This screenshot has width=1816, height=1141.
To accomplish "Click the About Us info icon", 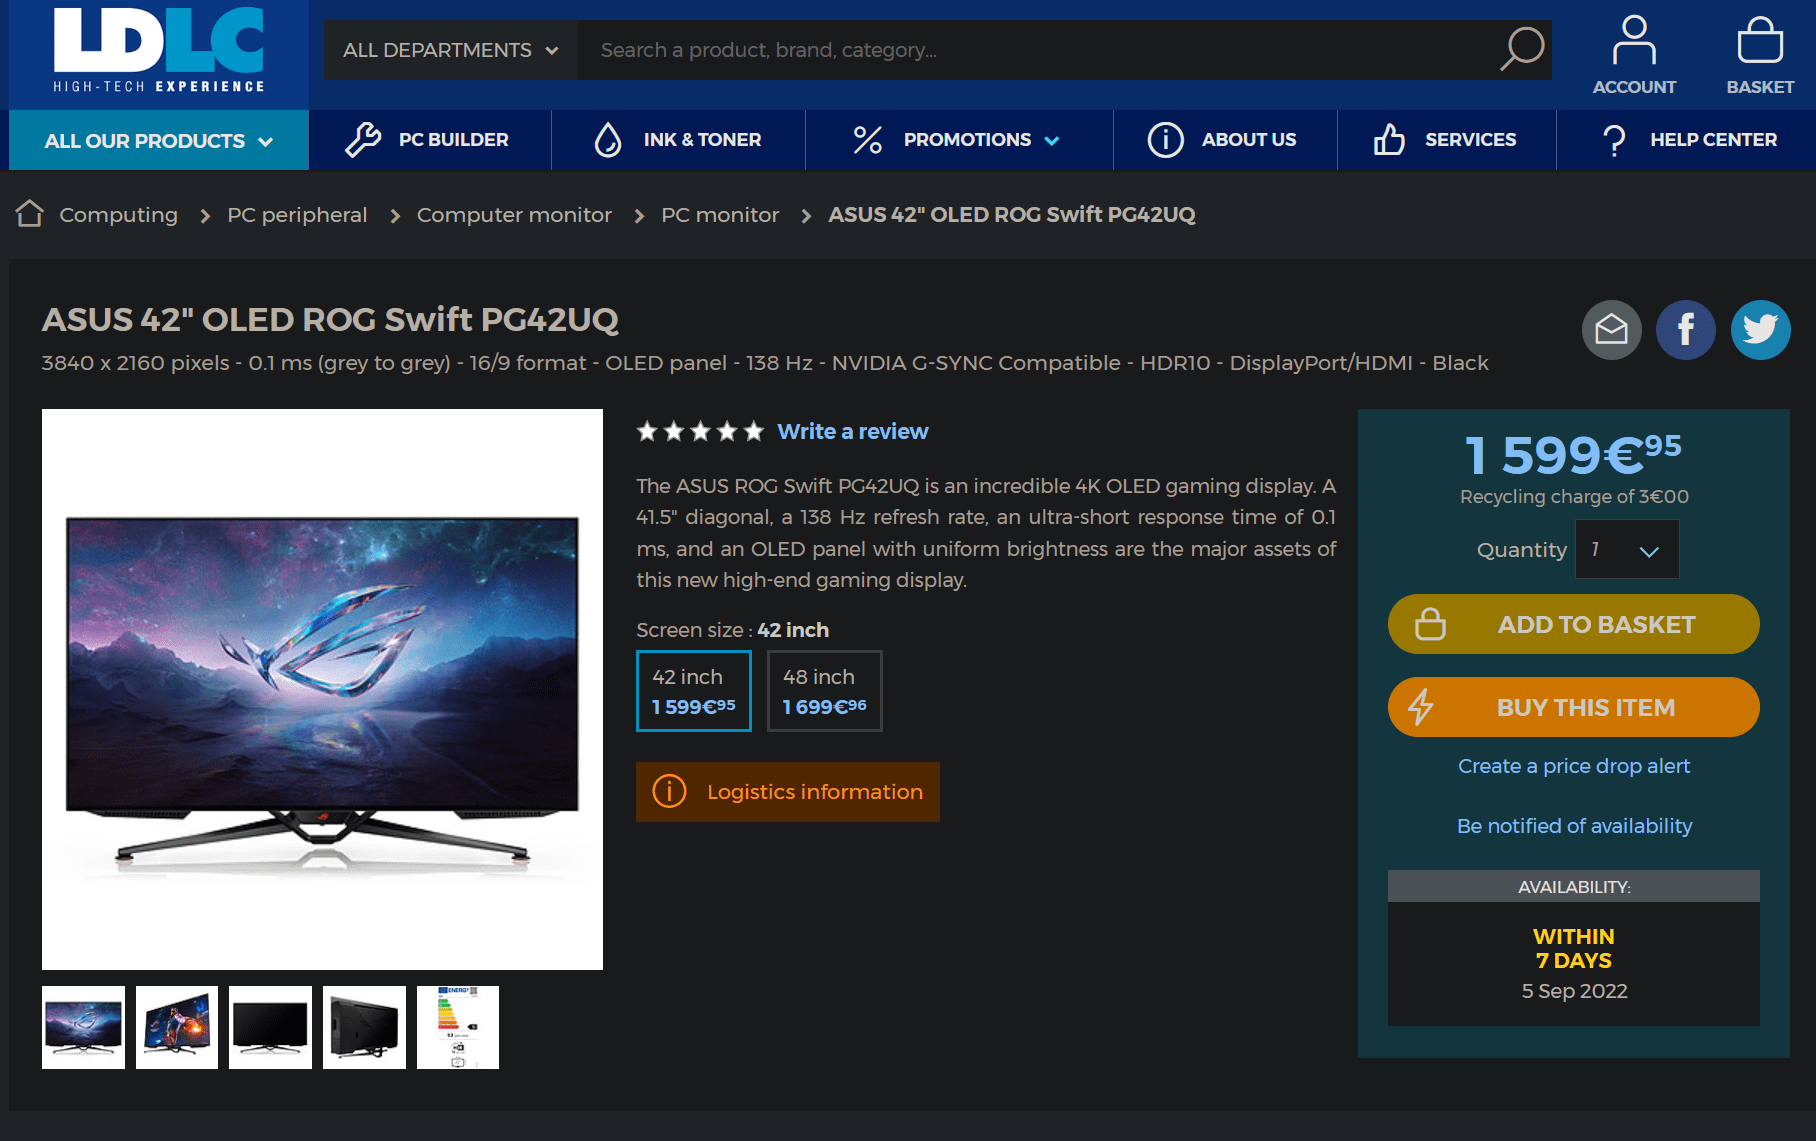I will (x=1165, y=140).
